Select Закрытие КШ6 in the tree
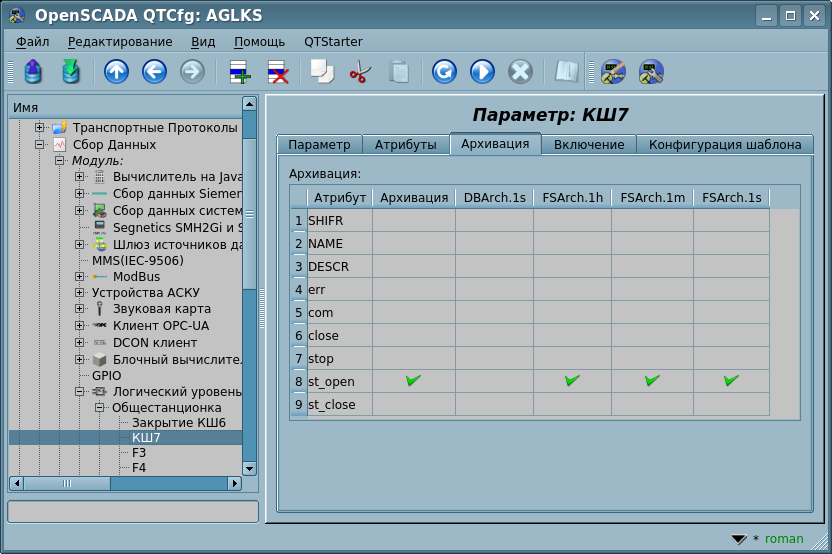The height and width of the screenshot is (554, 832). 179,423
